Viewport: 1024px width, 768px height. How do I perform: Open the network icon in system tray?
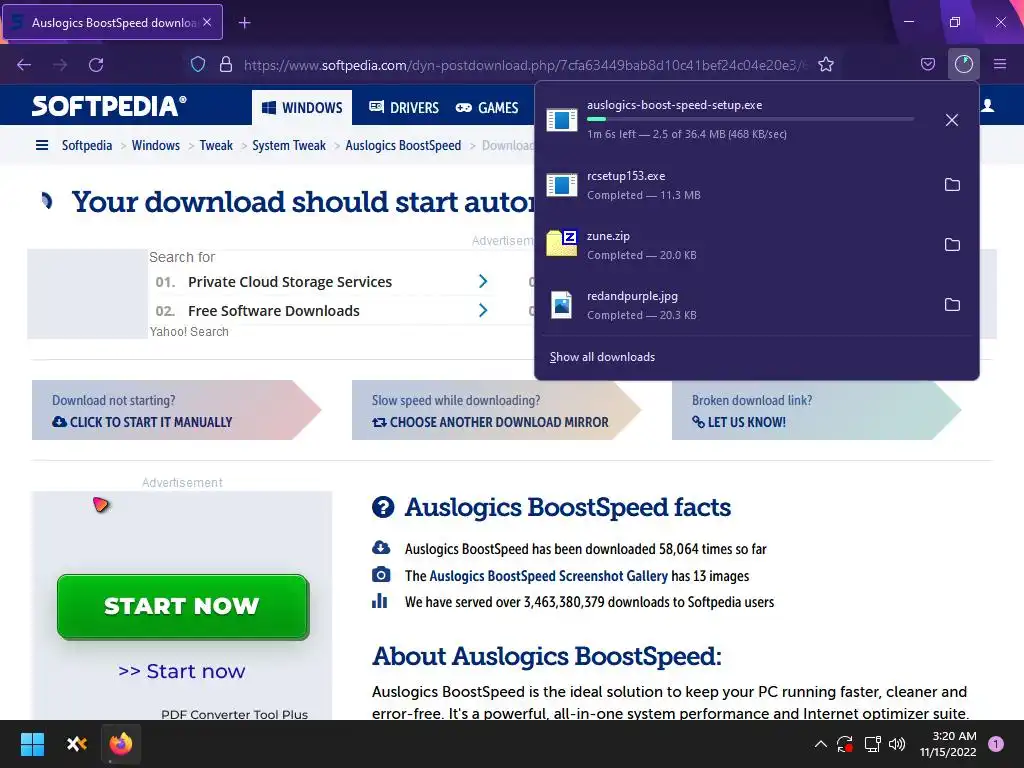click(x=872, y=744)
